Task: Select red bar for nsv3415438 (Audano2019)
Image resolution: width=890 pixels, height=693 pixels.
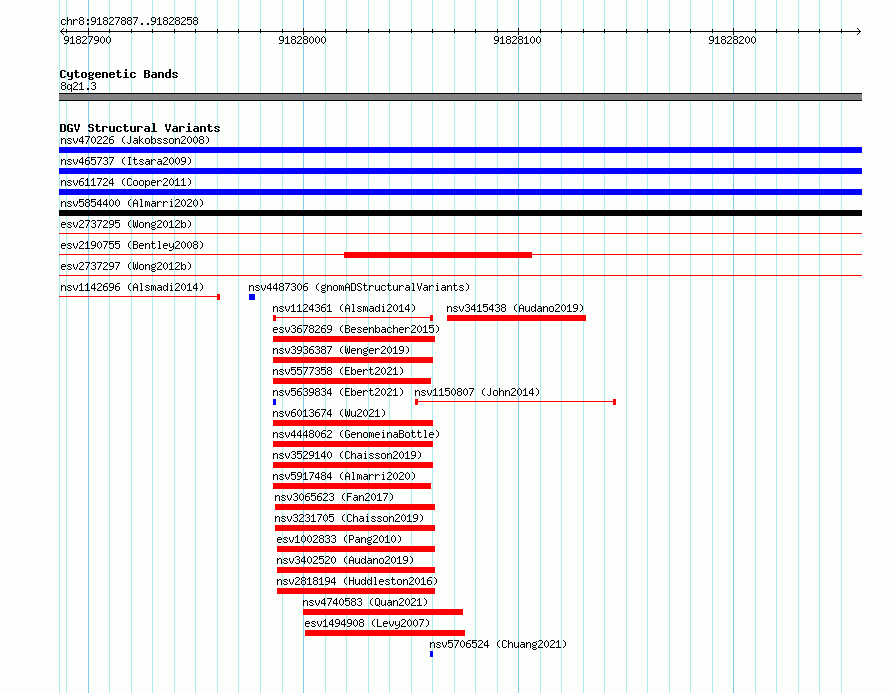Action: (517, 318)
